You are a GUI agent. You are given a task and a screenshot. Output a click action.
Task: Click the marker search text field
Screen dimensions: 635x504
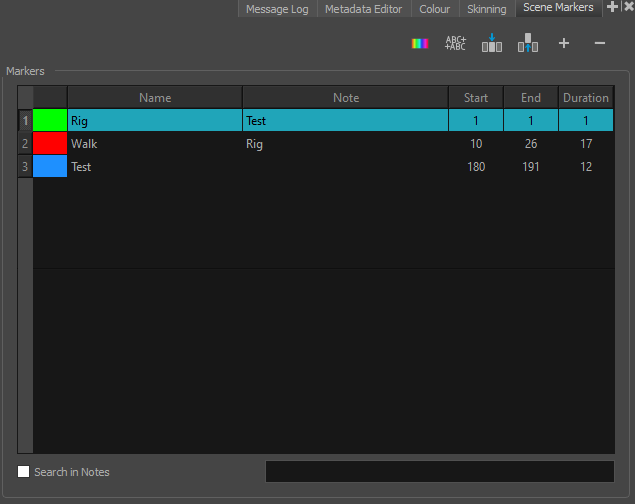(x=439, y=472)
